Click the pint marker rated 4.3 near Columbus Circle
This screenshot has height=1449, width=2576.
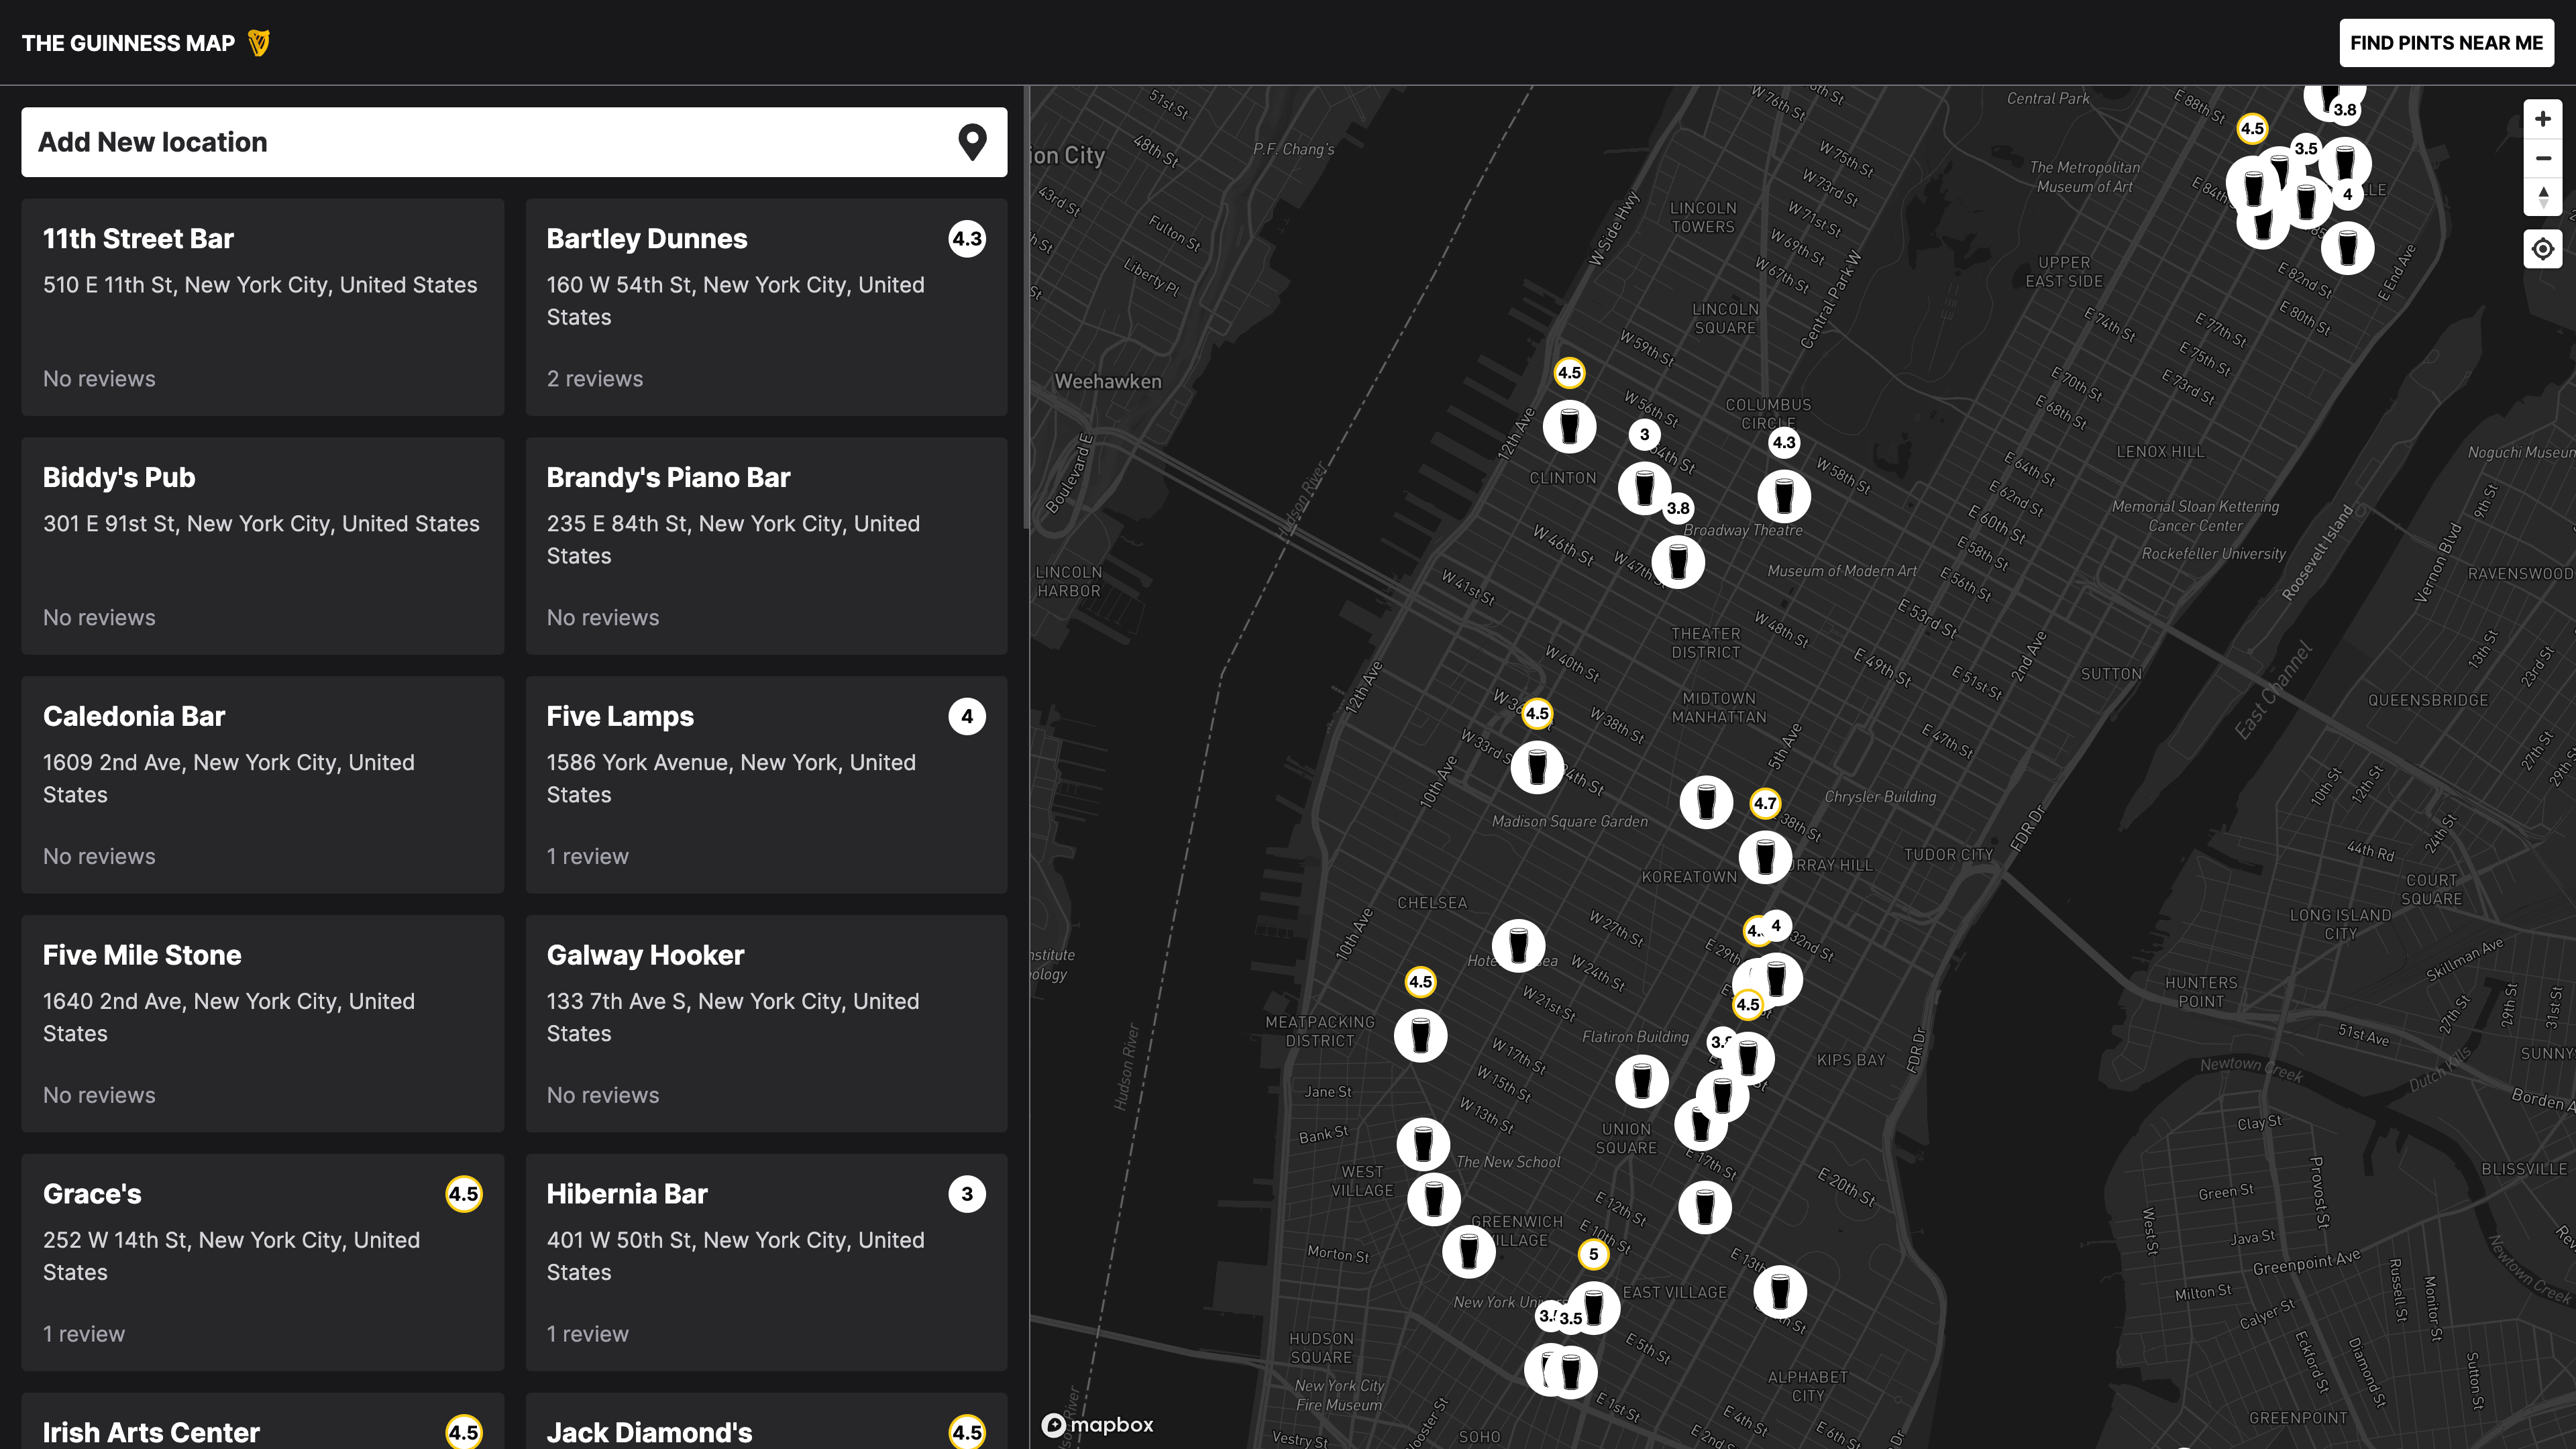(1784, 496)
